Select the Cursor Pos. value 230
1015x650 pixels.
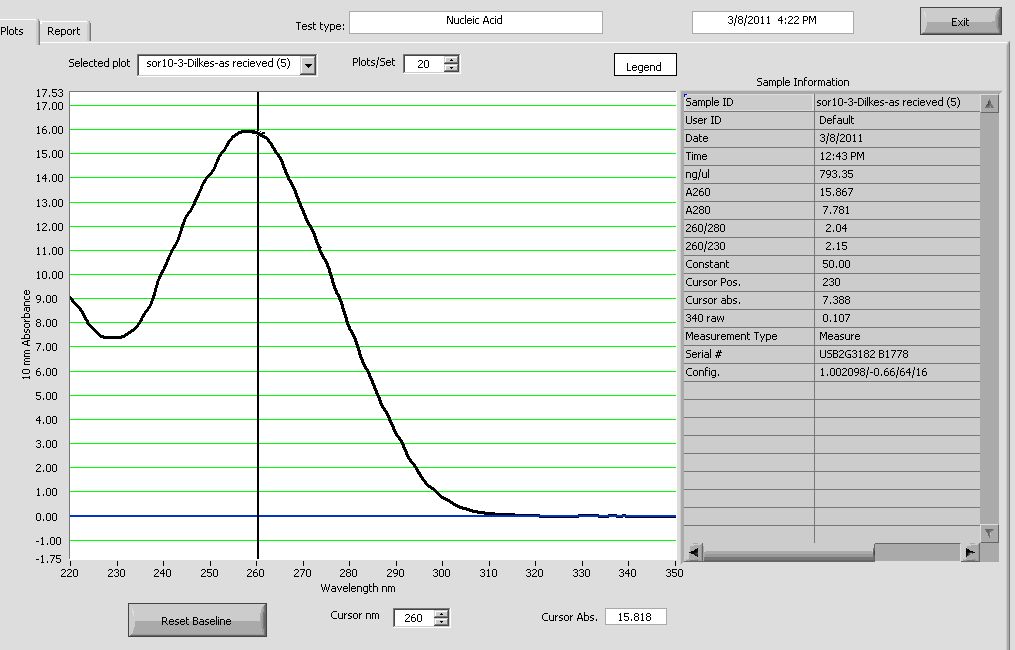click(897, 282)
